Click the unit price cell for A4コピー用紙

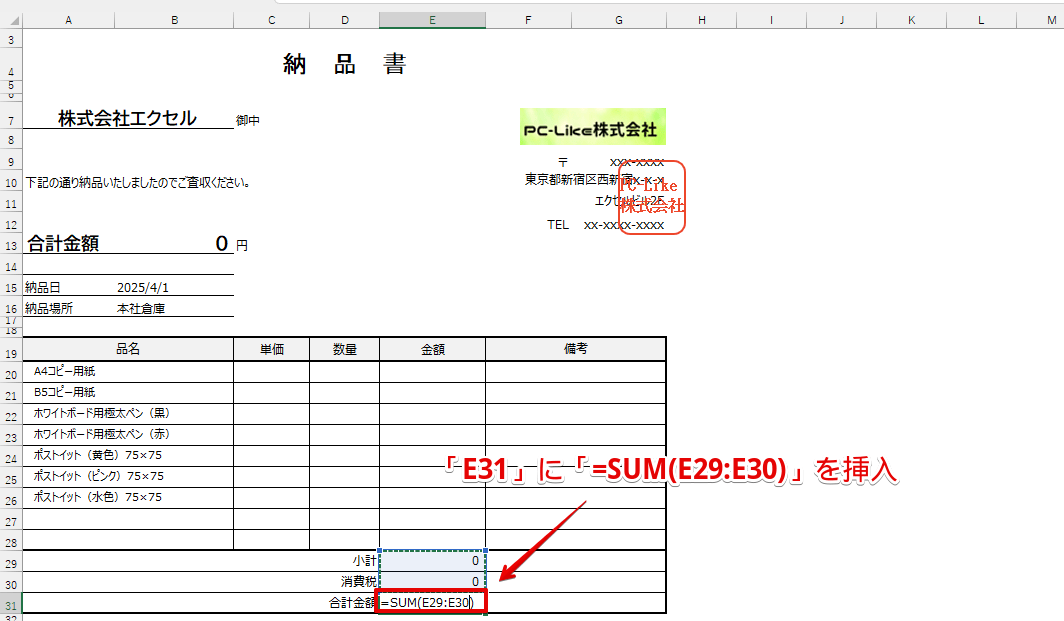point(271,371)
